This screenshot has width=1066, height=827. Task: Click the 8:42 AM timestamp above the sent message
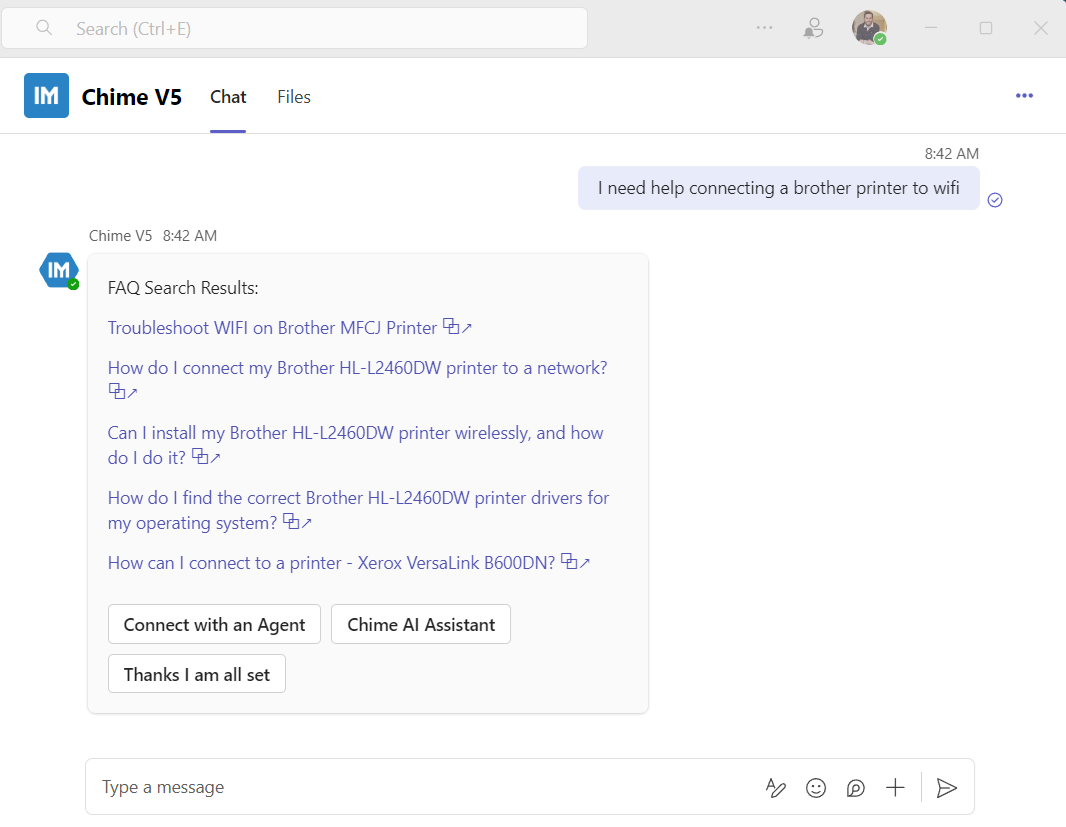click(x=951, y=154)
